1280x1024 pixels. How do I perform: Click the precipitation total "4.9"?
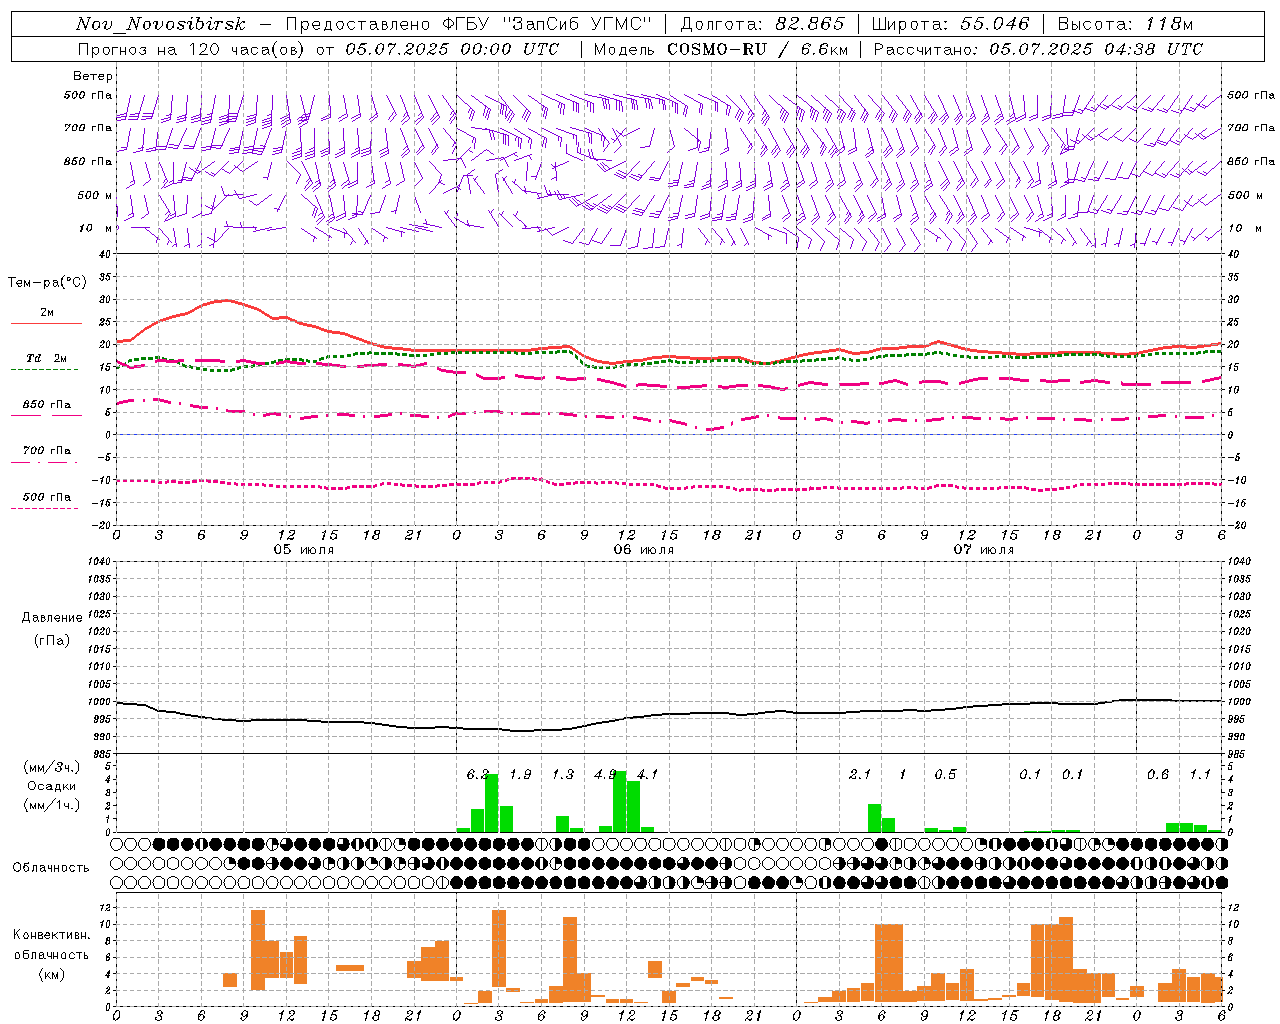pos(605,774)
